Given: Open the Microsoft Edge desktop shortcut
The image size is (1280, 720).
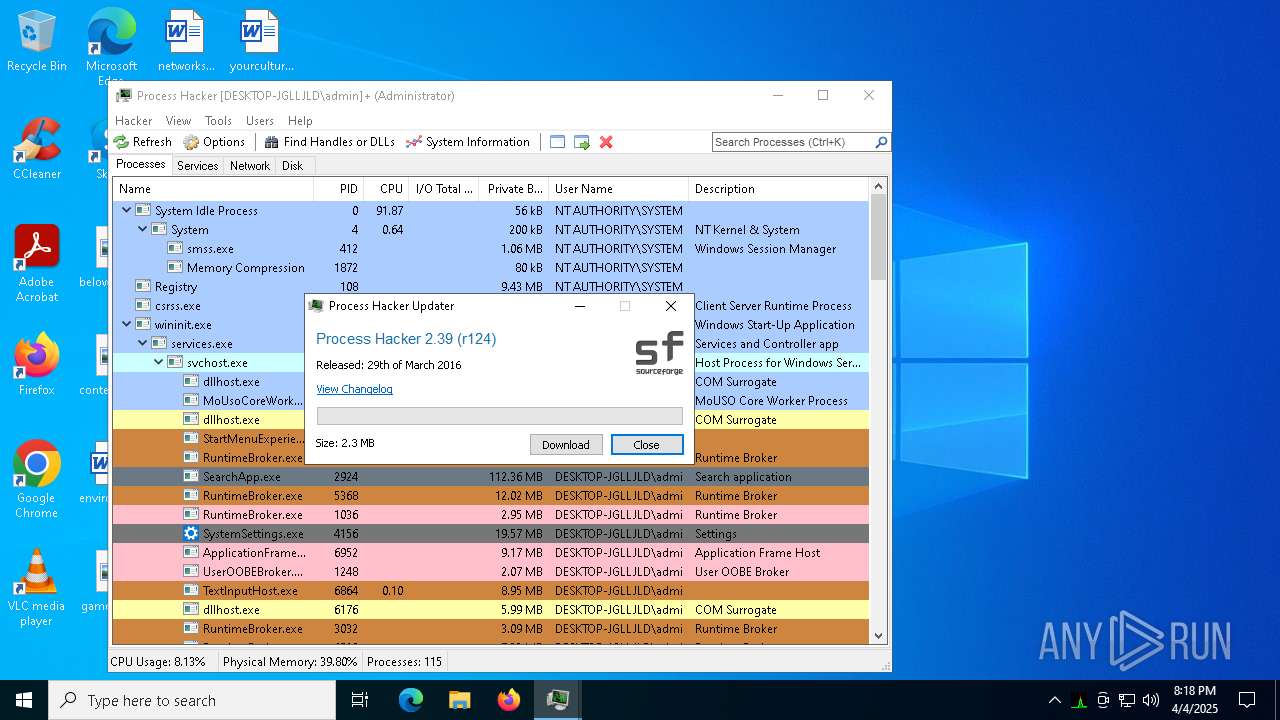Looking at the screenshot, I should 111,45.
